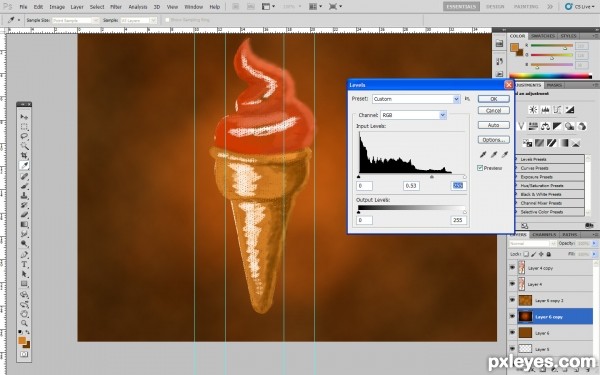Hide Layer 5 using eye icon

click(512, 349)
